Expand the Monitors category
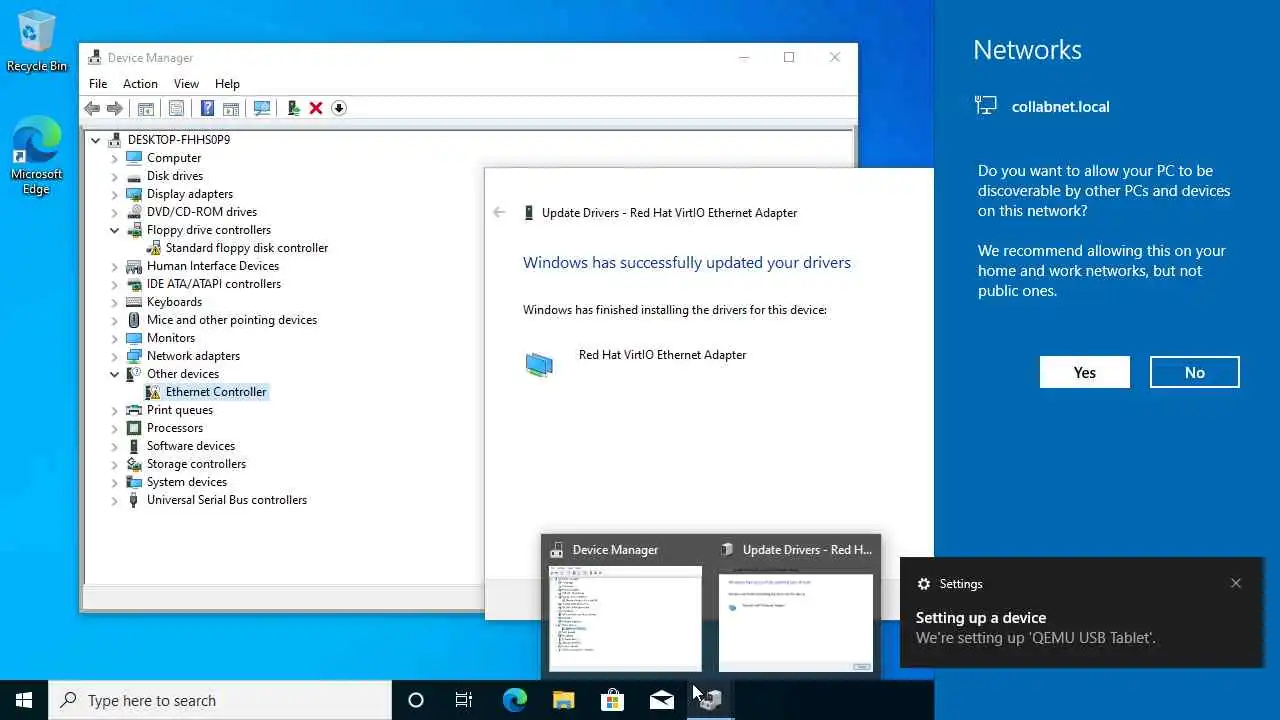 [115, 338]
